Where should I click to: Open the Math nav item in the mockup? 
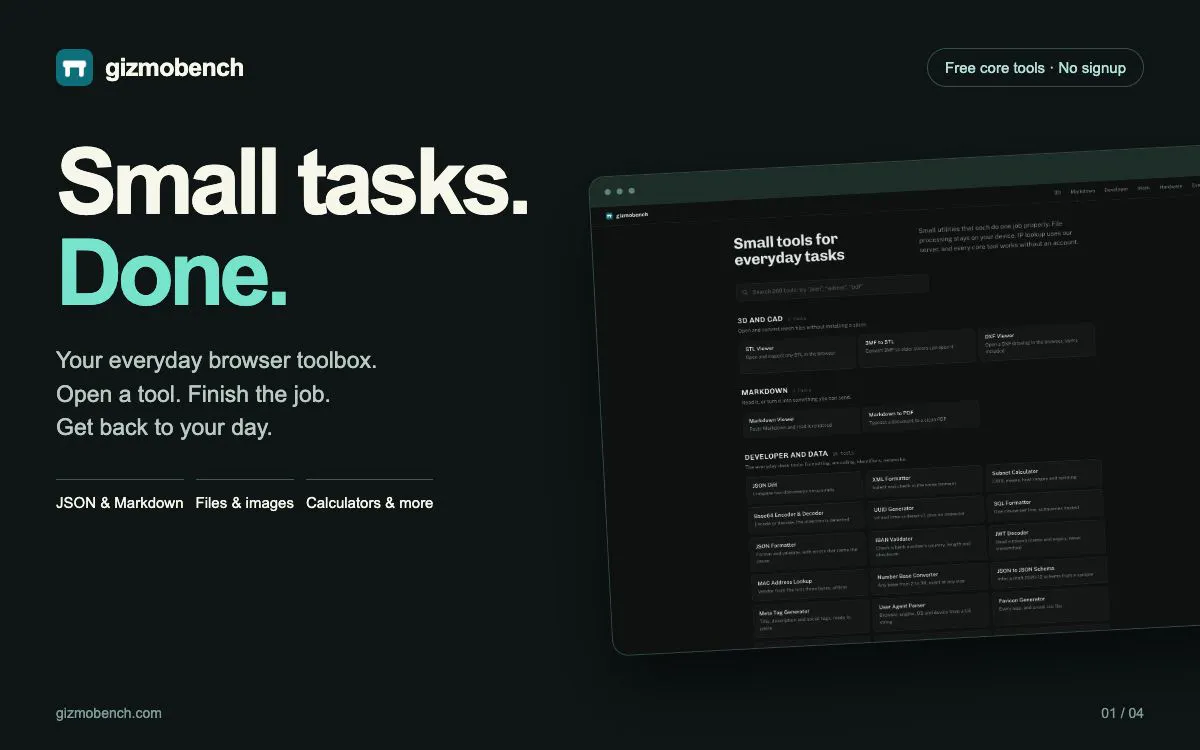(1144, 187)
